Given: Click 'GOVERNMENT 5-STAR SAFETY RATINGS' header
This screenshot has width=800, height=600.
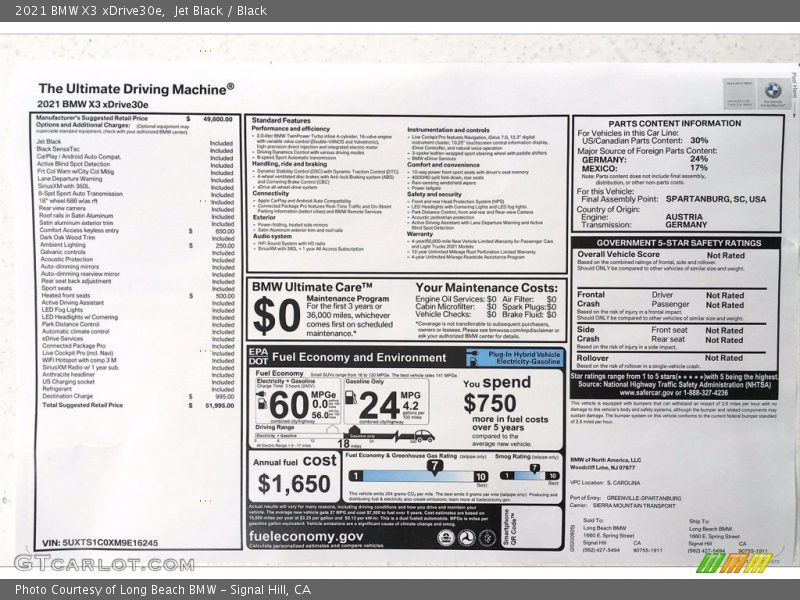Looking at the screenshot, I should [x=679, y=243].
